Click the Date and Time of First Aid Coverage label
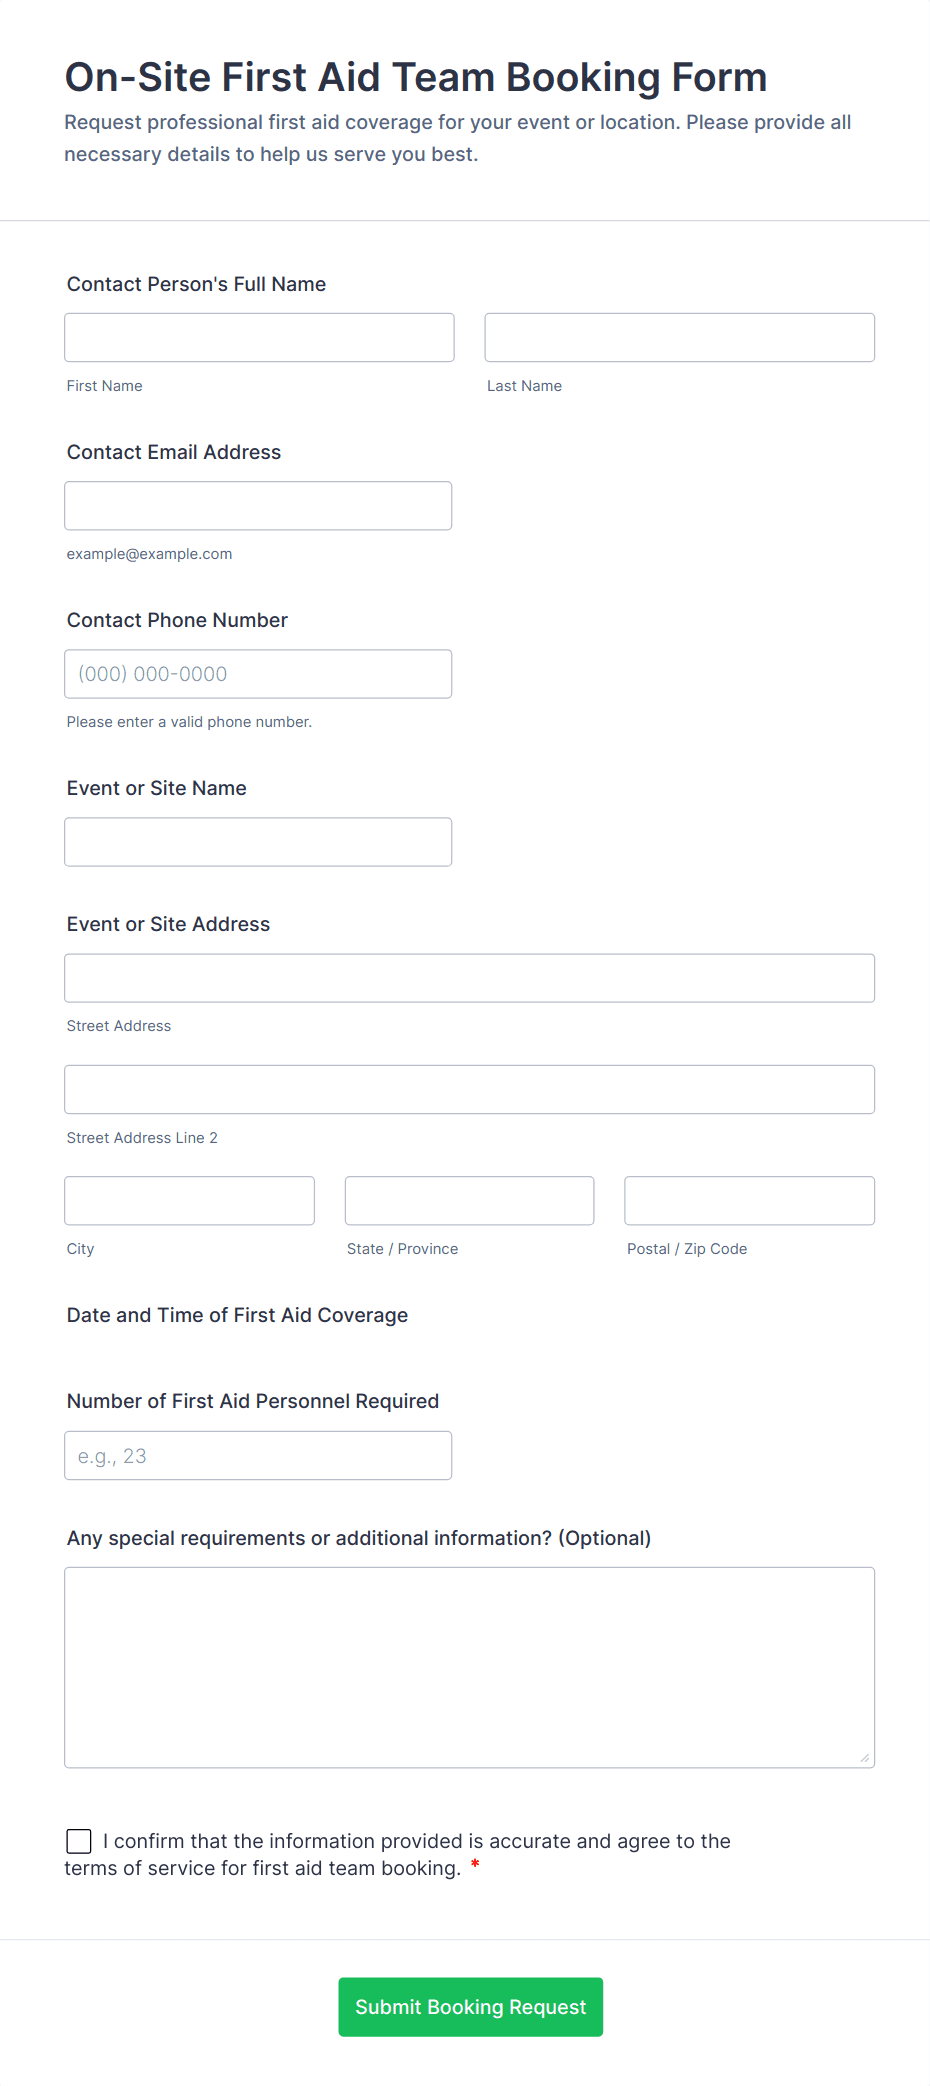 [x=237, y=1315]
